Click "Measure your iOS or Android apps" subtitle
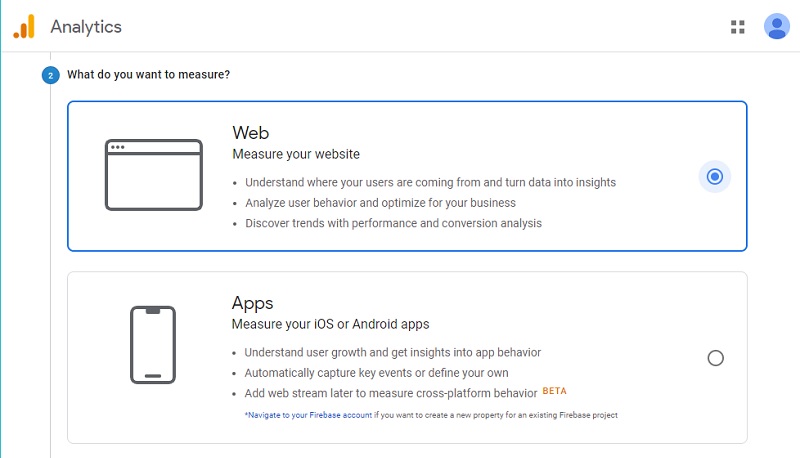The height and width of the screenshot is (458, 800). coord(331,324)
